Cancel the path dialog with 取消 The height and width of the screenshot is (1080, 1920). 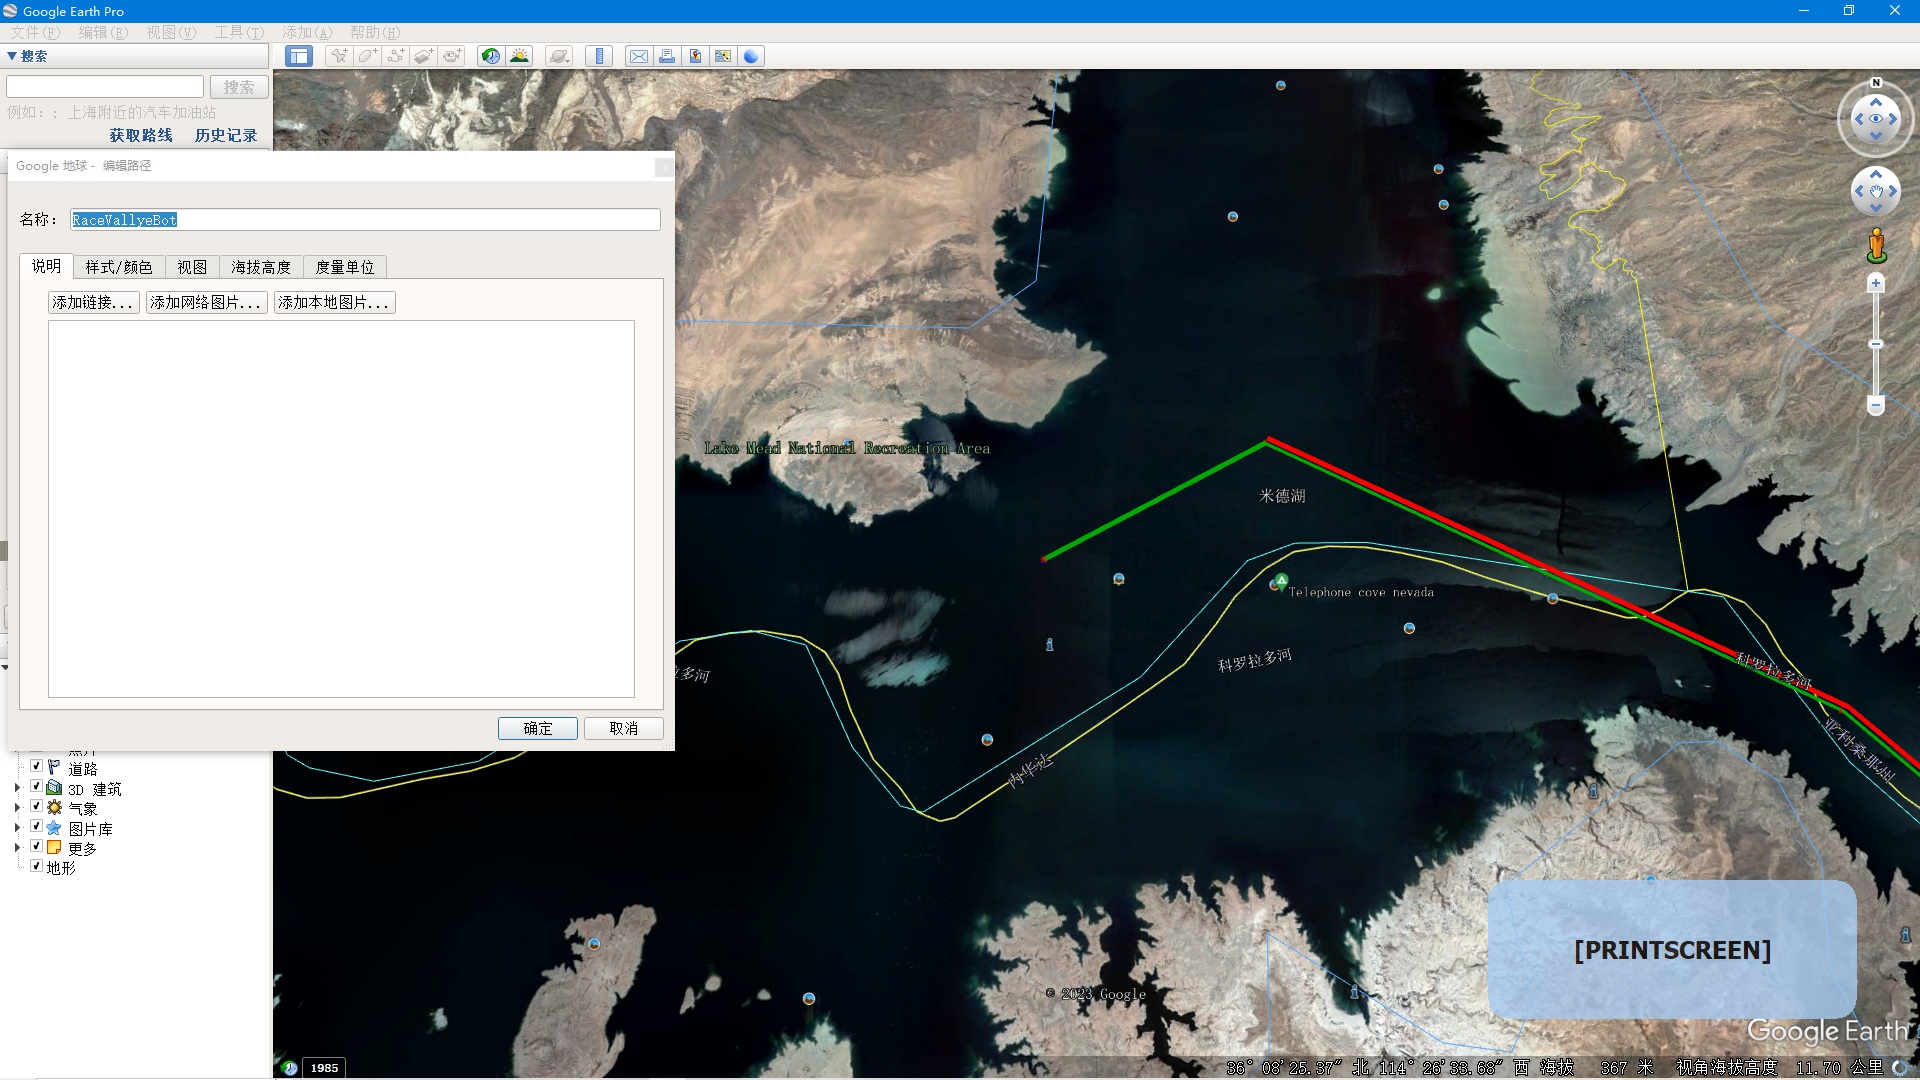point(624,728)
